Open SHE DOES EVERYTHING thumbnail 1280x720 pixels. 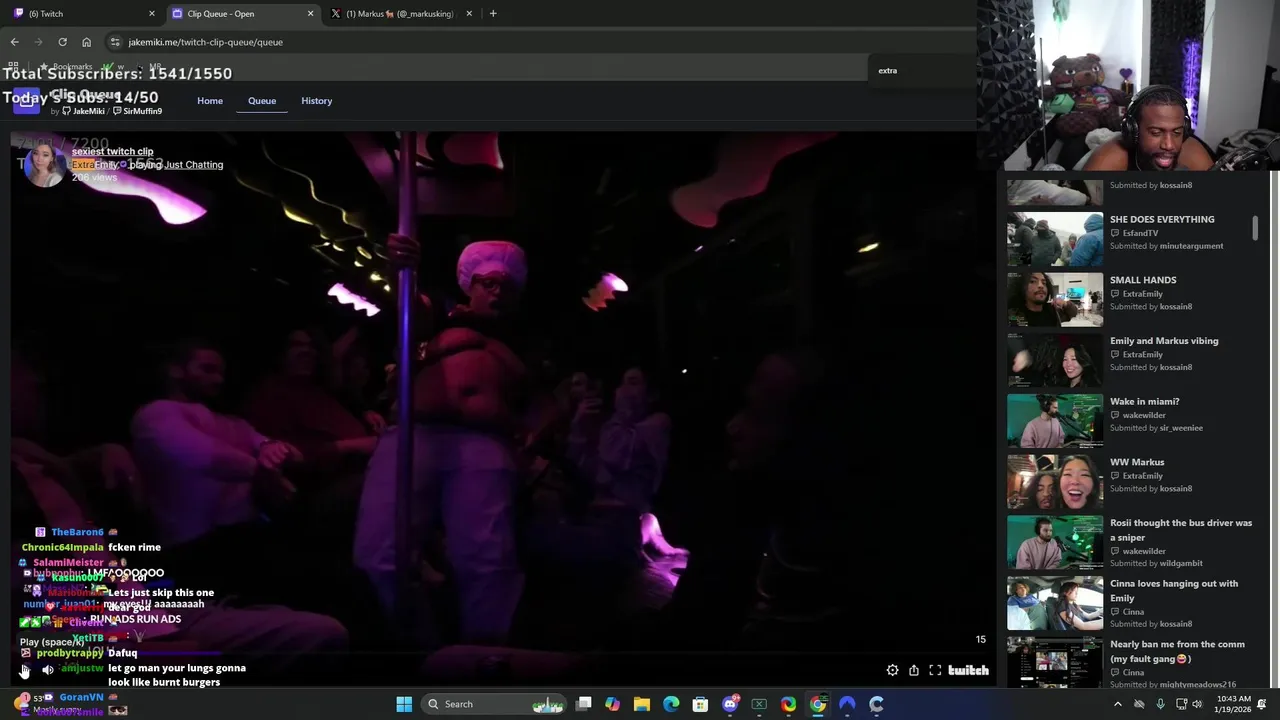1055,238
